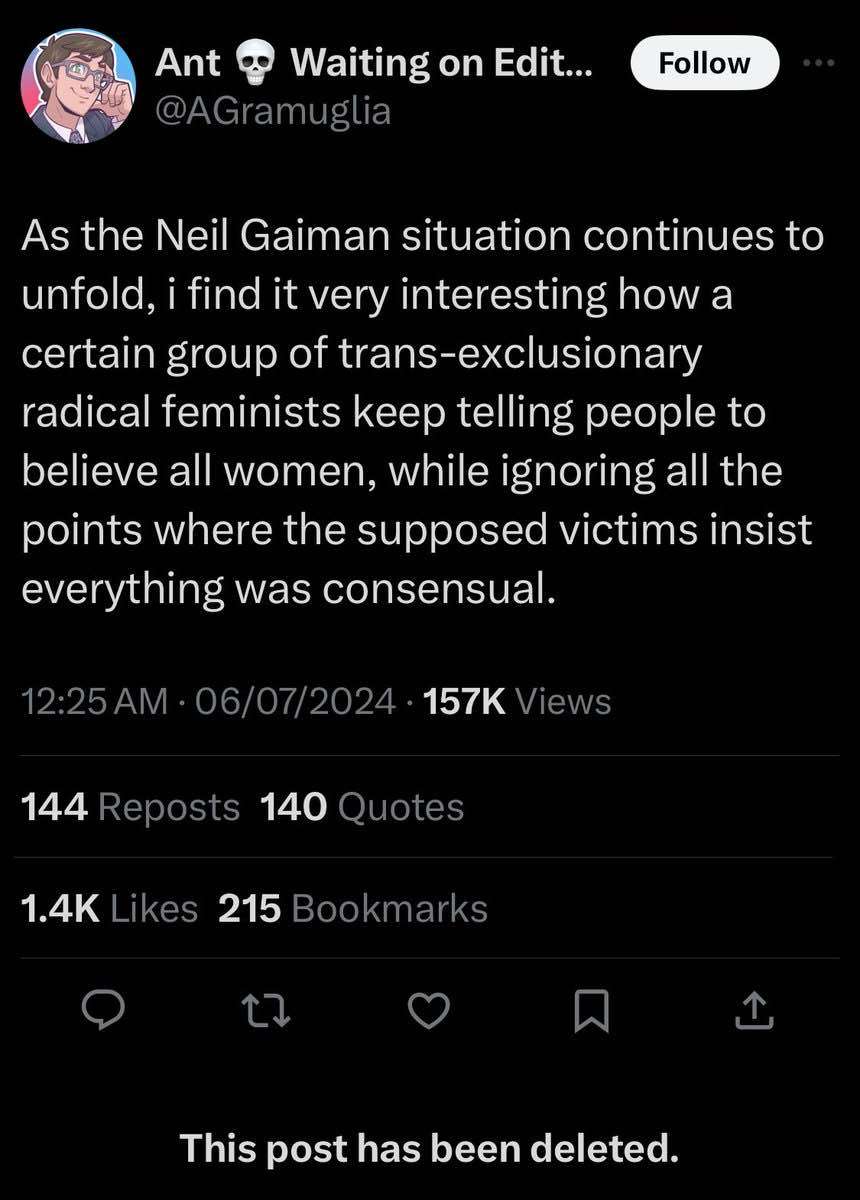Image resolution: width=860 pixels, height=1200 pixels.
Task: Click the skull emoji in display name
Action: [x=255, y=65]
